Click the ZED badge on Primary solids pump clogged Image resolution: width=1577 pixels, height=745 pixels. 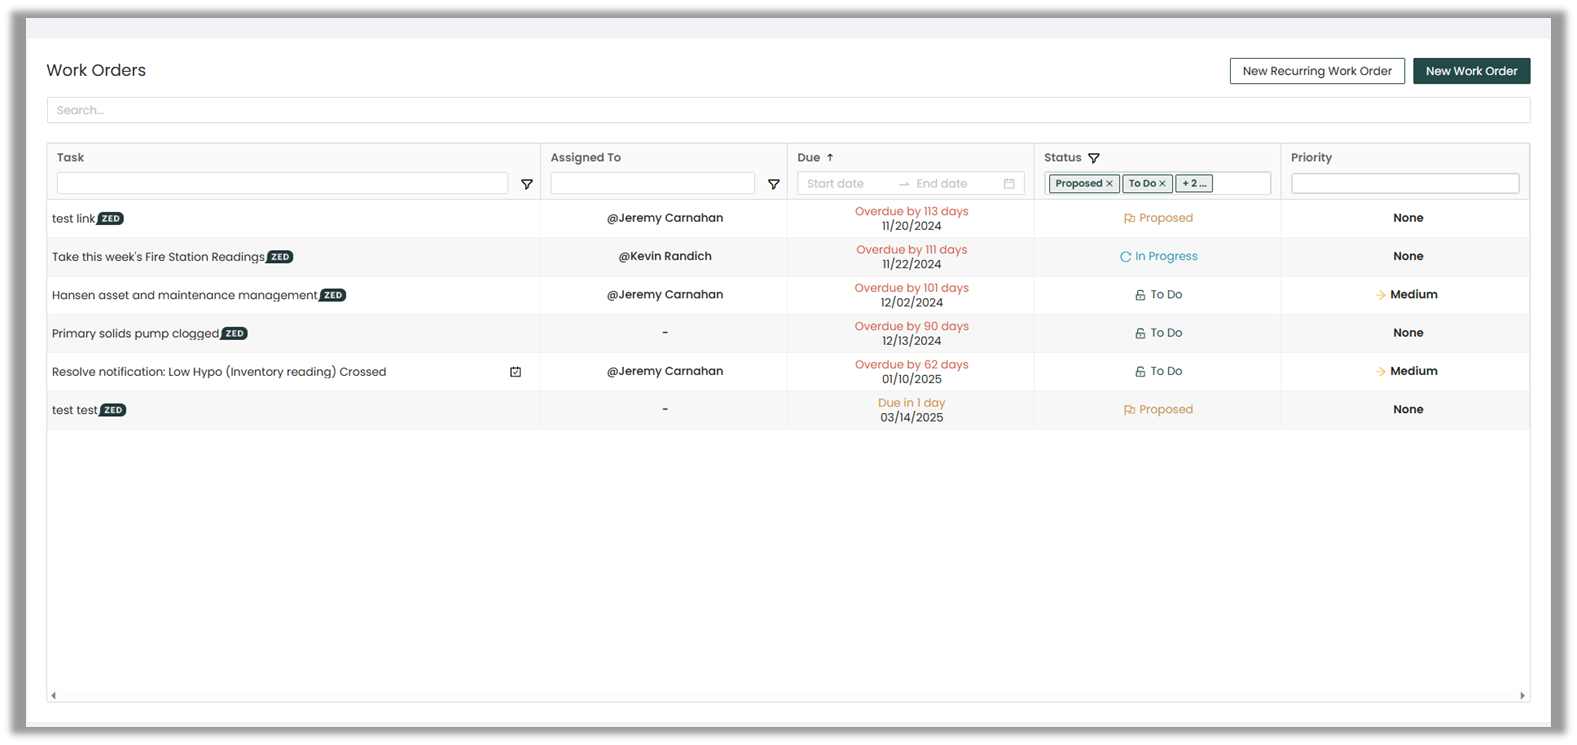pyautogui.click(x=235, y=334)
